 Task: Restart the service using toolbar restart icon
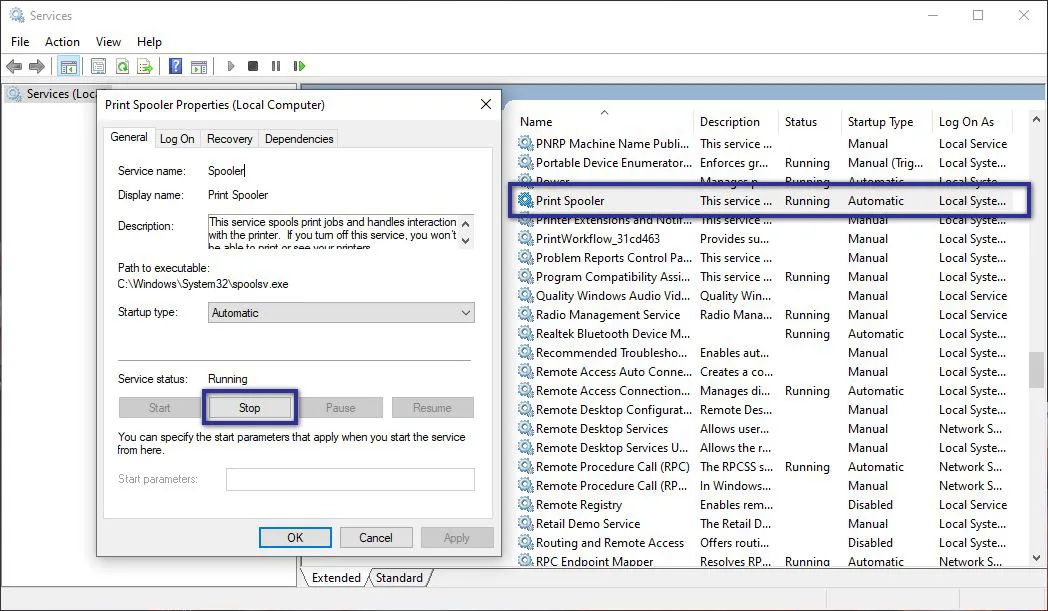pyautogui.click(x=299, y=66)
